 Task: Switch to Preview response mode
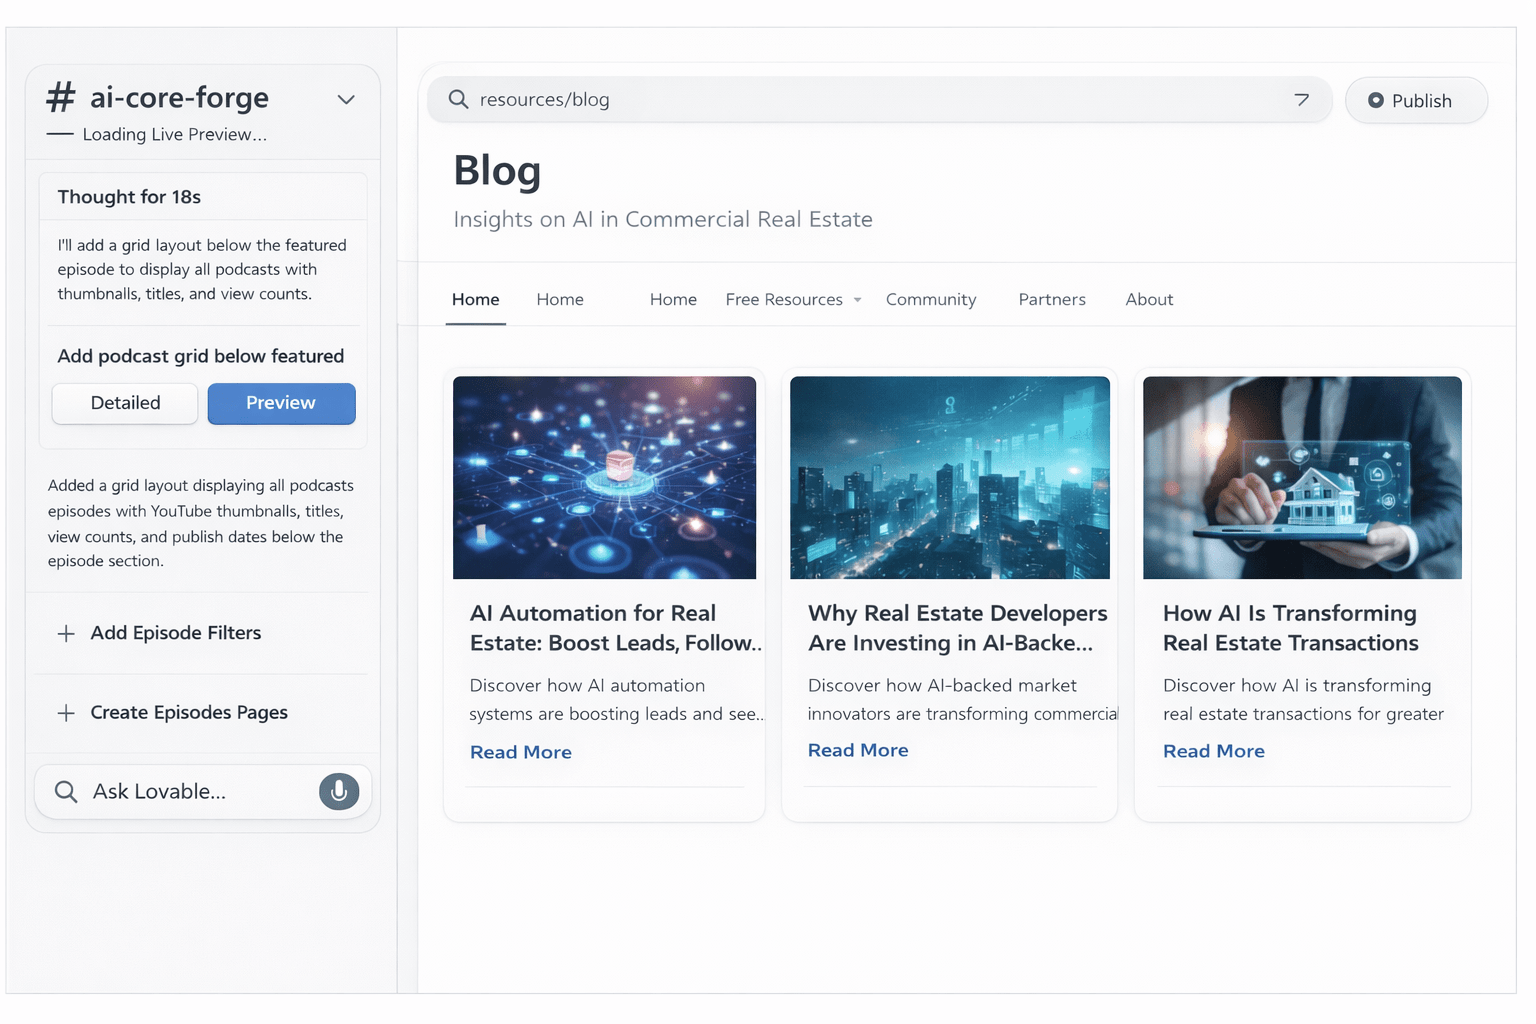click(281, 403)
